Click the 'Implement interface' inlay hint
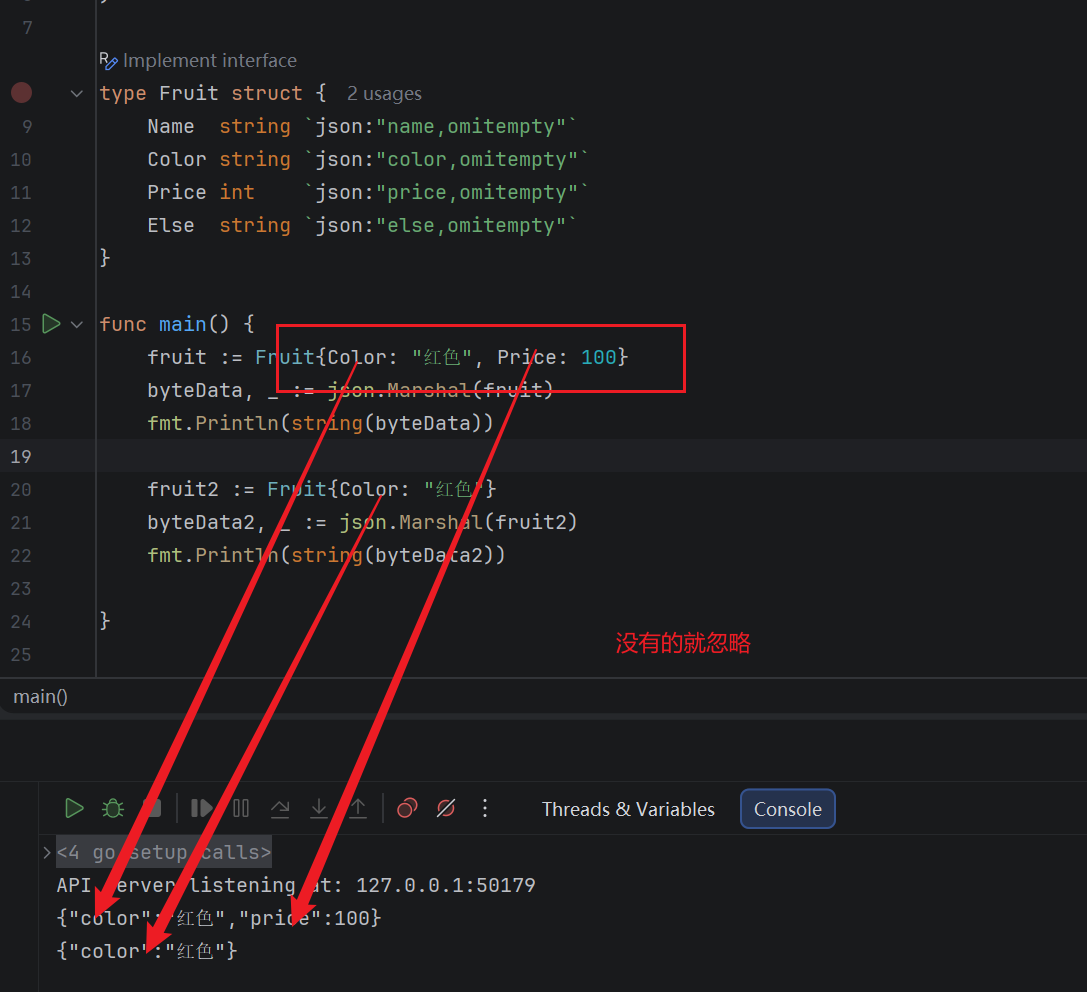Viewport: 1087px width, 992px height. tap(208, 61)
